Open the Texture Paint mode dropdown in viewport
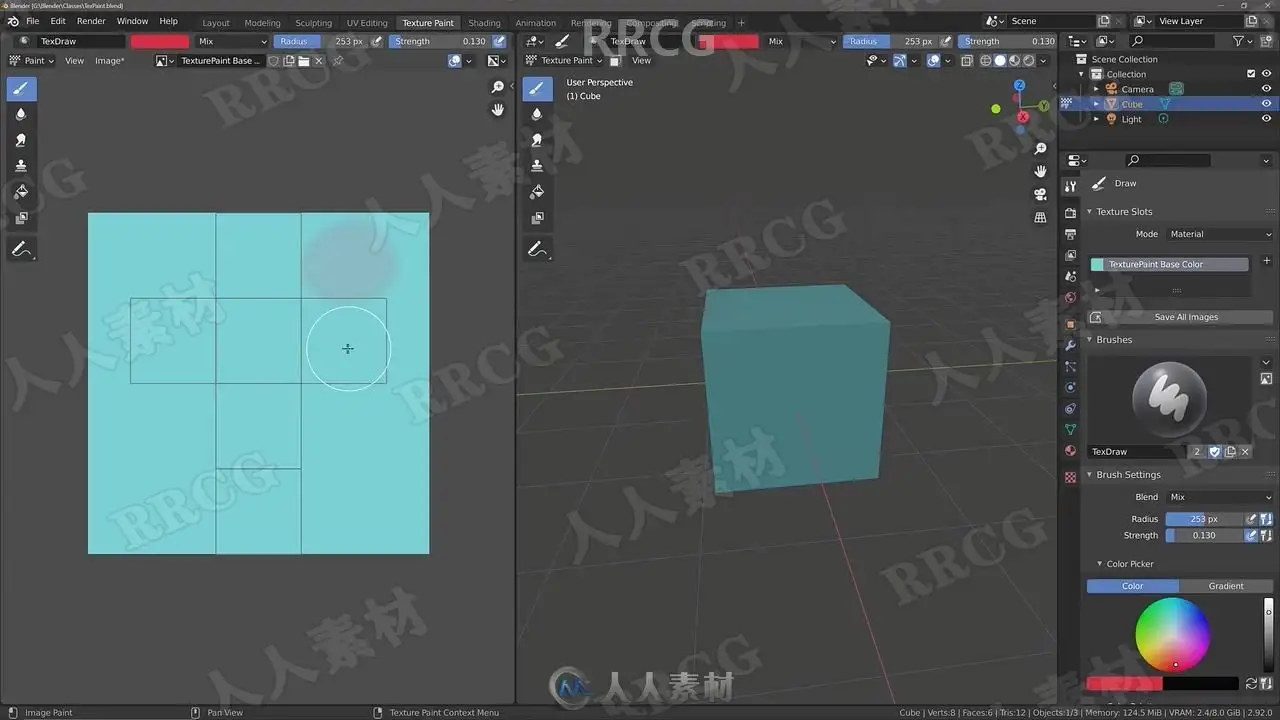Image resolution: width=1280 pixels, height=720 pixels. click(563, 61)
